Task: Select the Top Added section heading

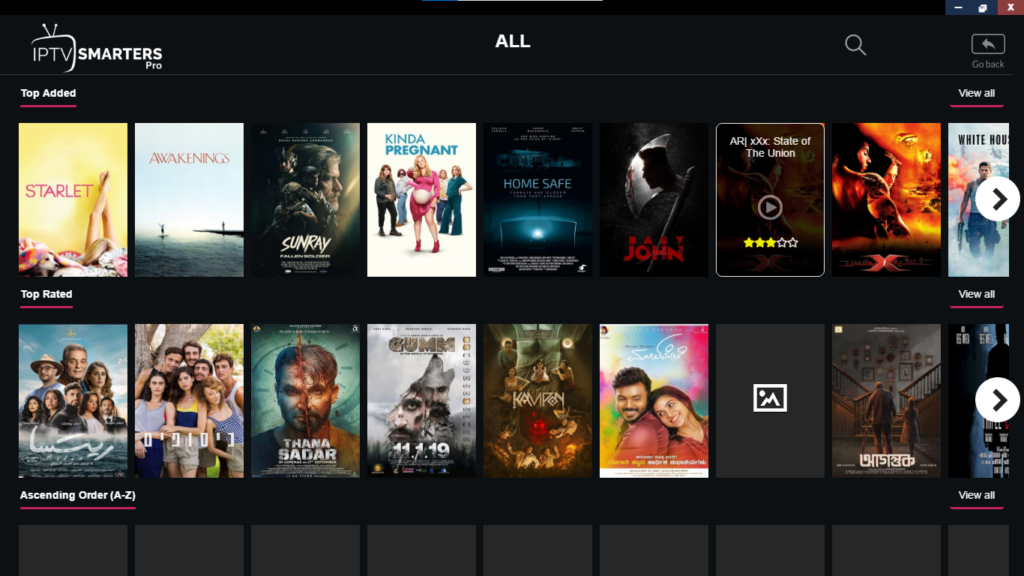Action: [x=48, y=94]
